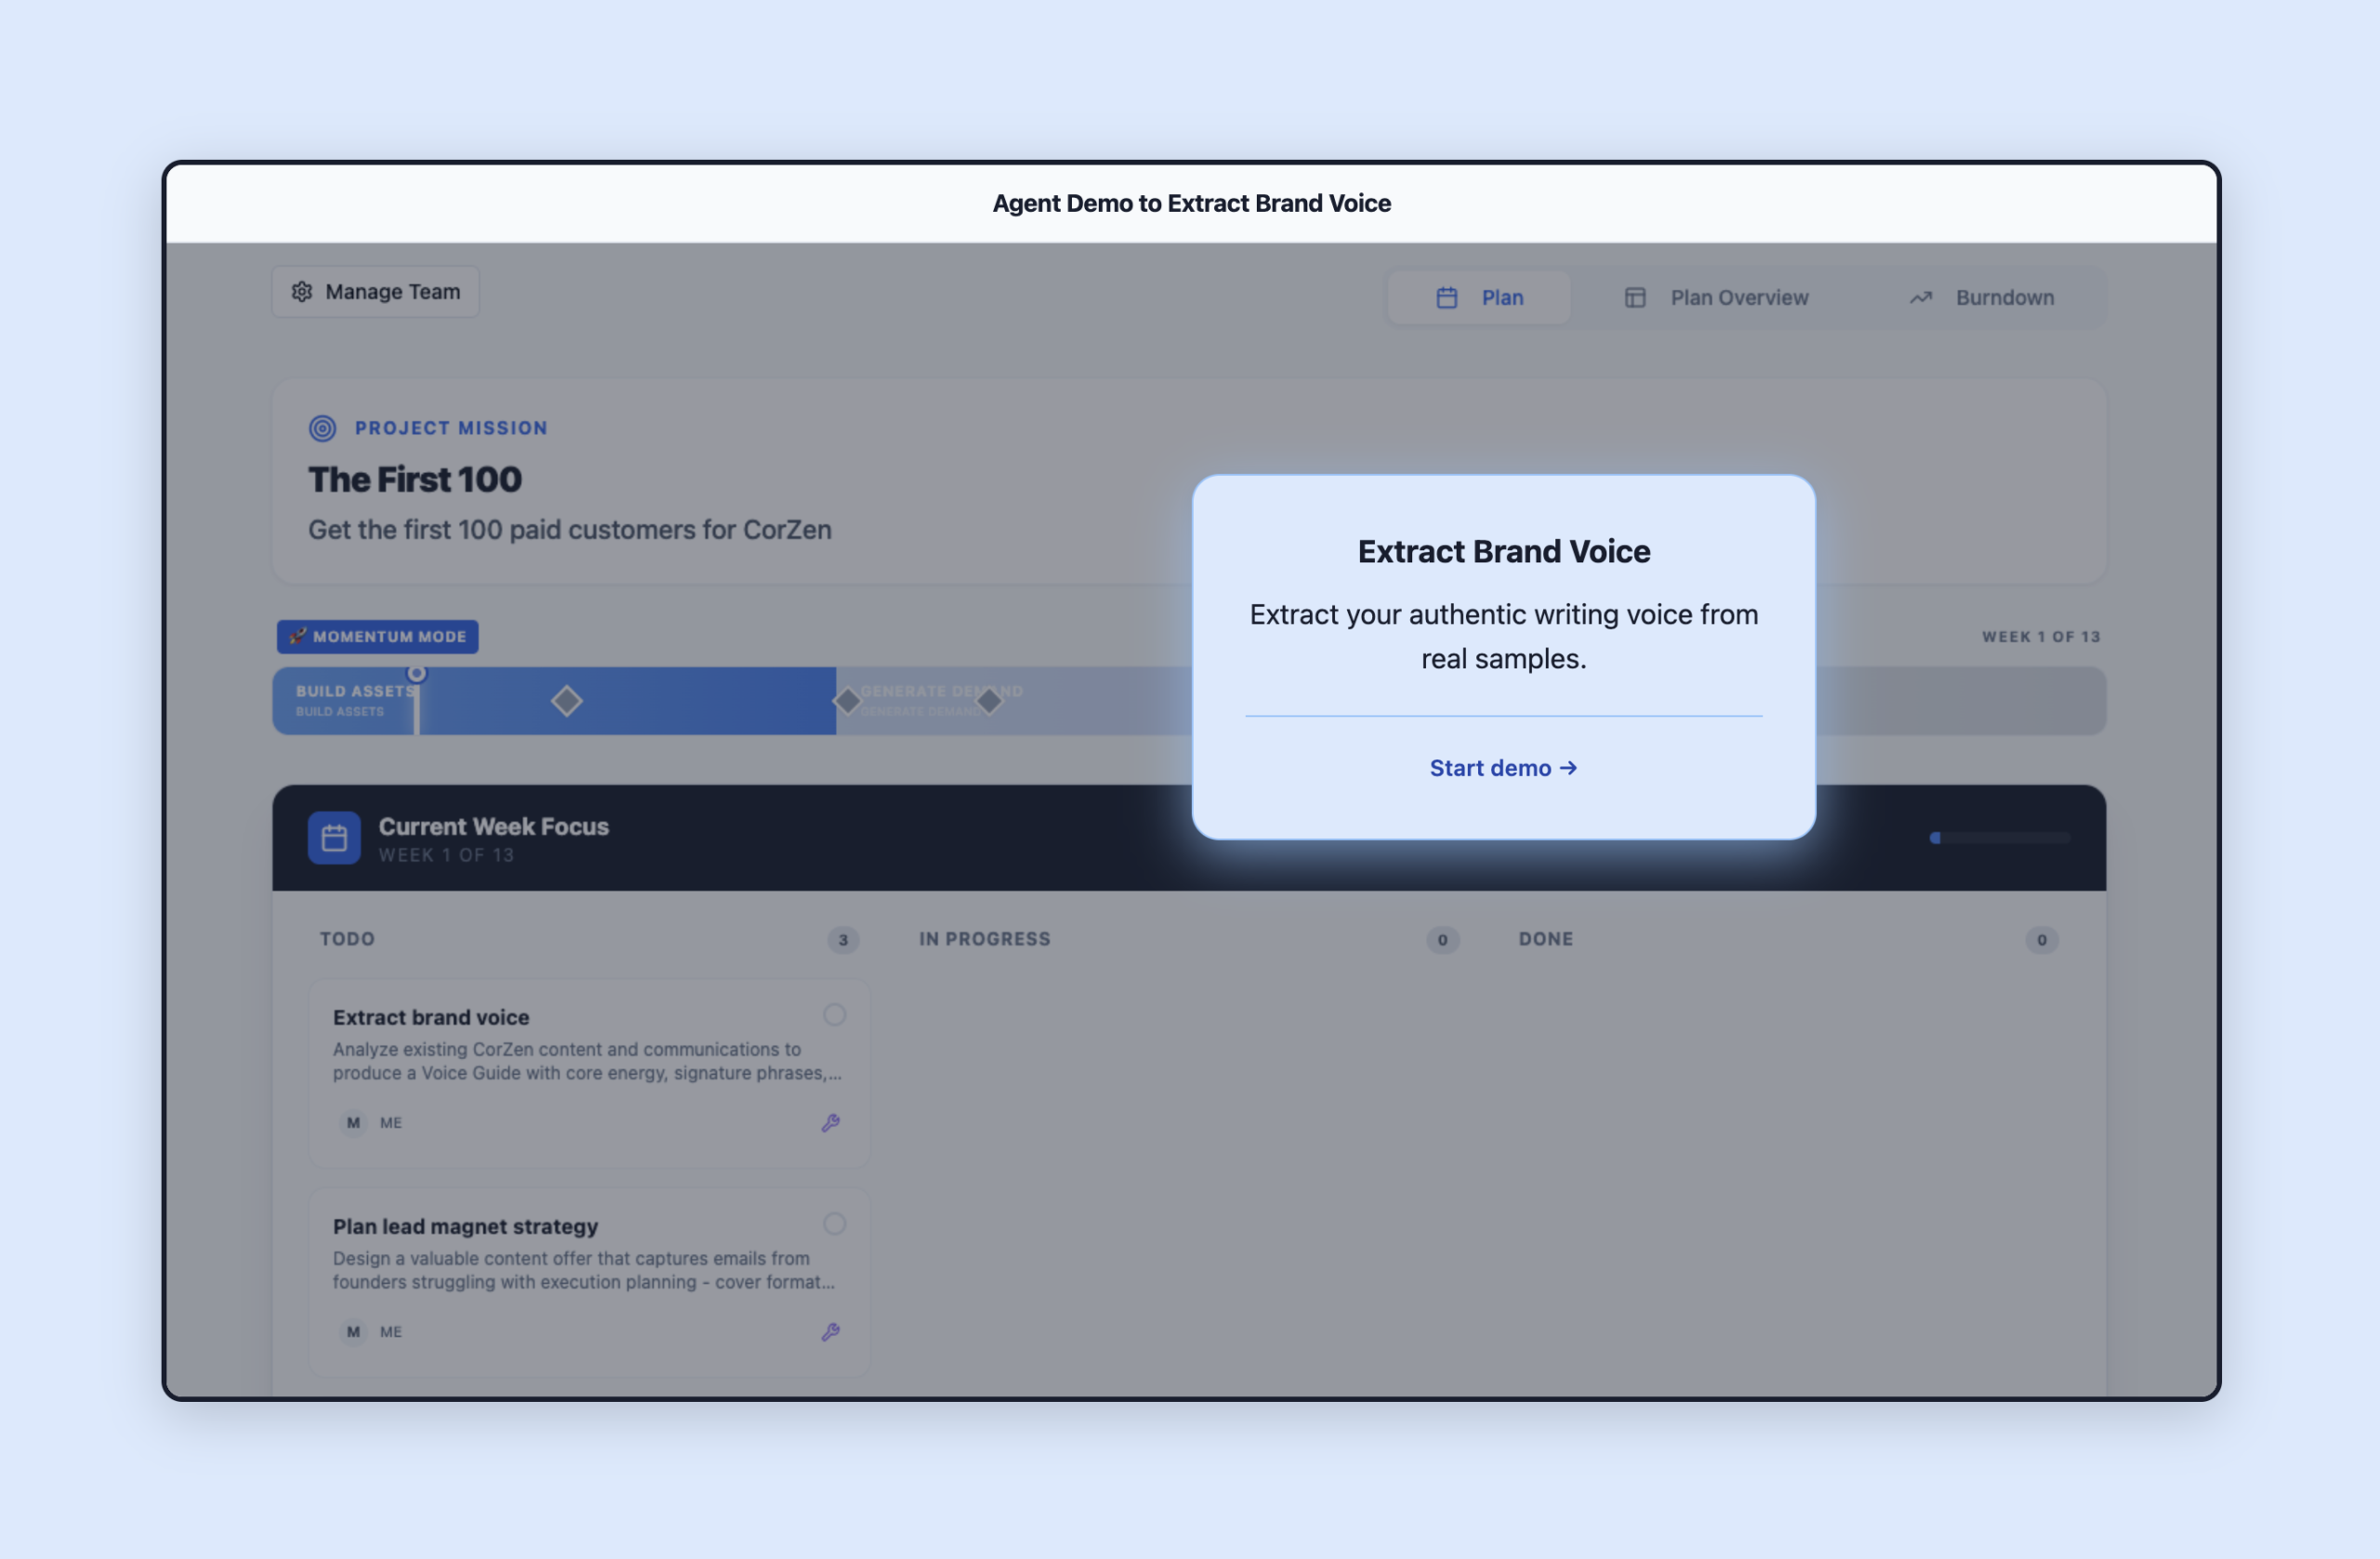Click the Burndown trend-line icon
2380x1559 pixels.
(1921, 297)
